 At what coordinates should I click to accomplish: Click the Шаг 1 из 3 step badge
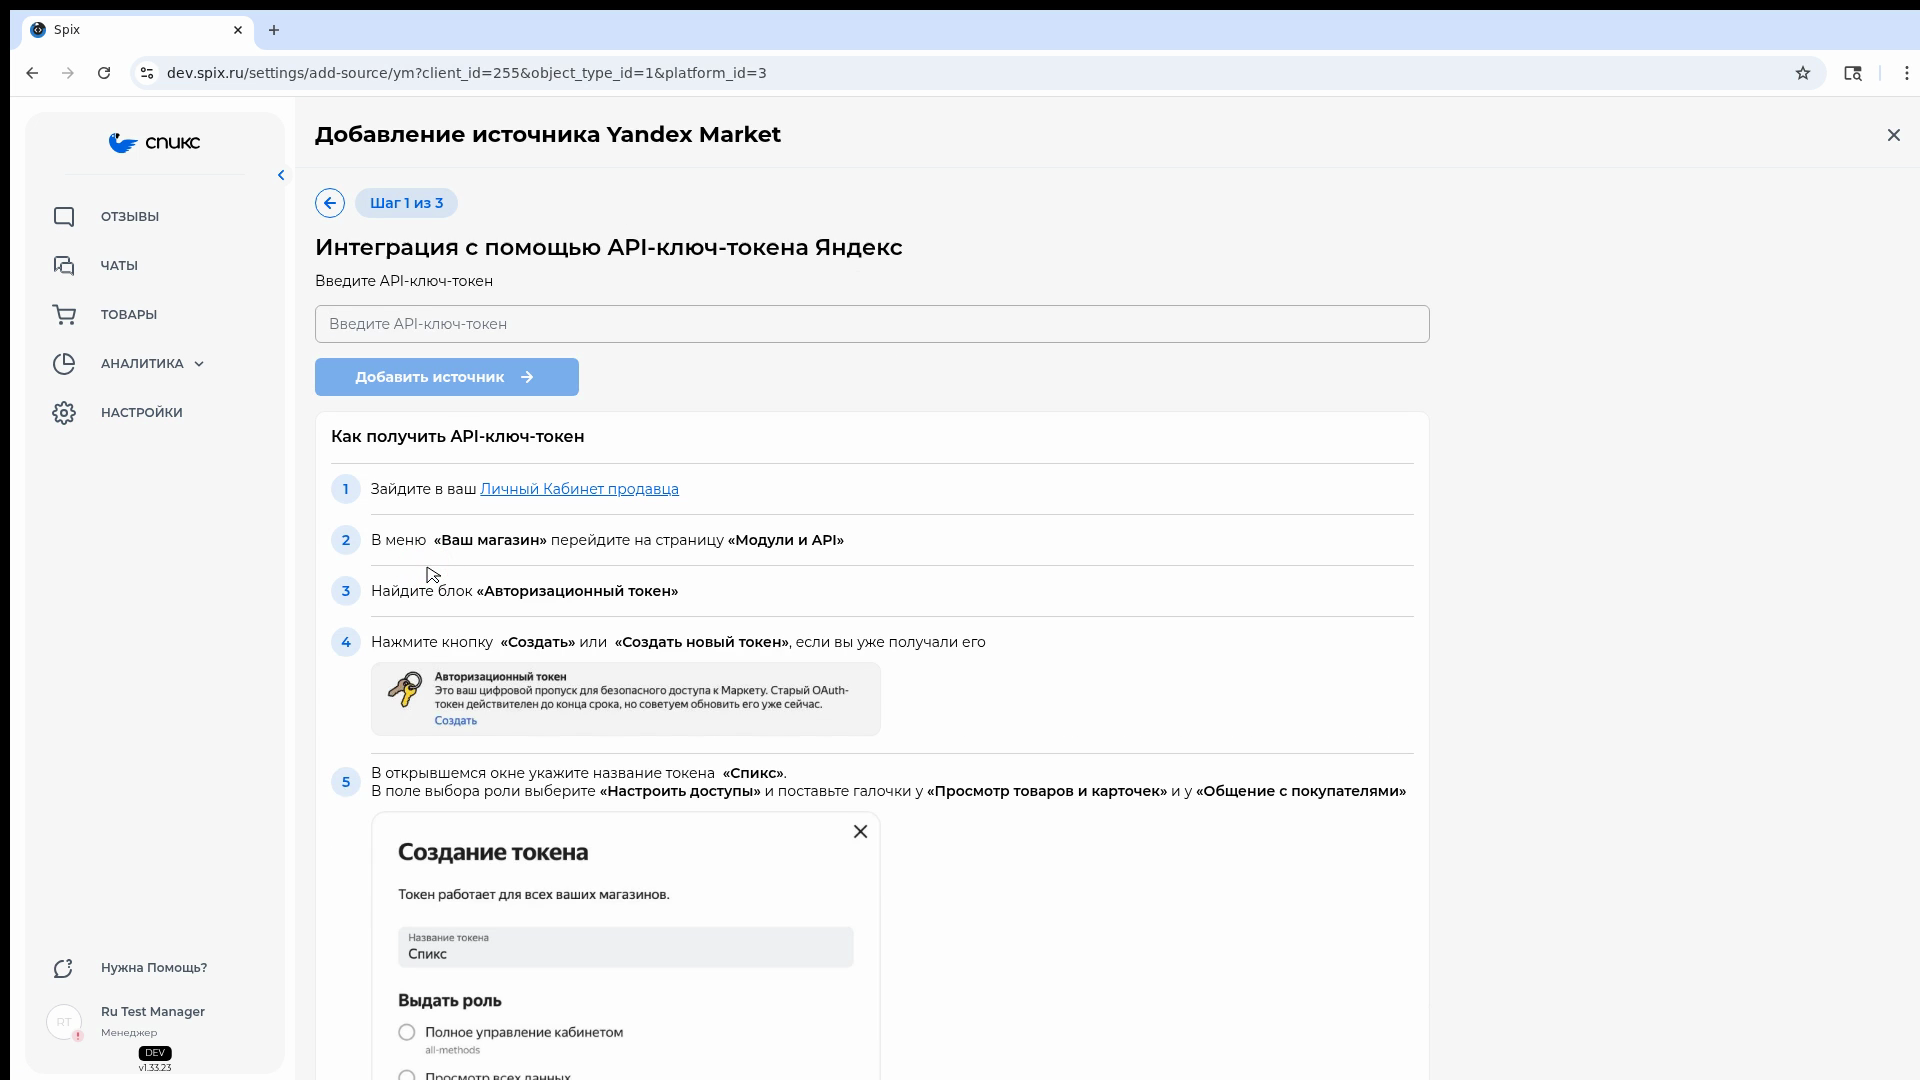click(x=406, y=203)
